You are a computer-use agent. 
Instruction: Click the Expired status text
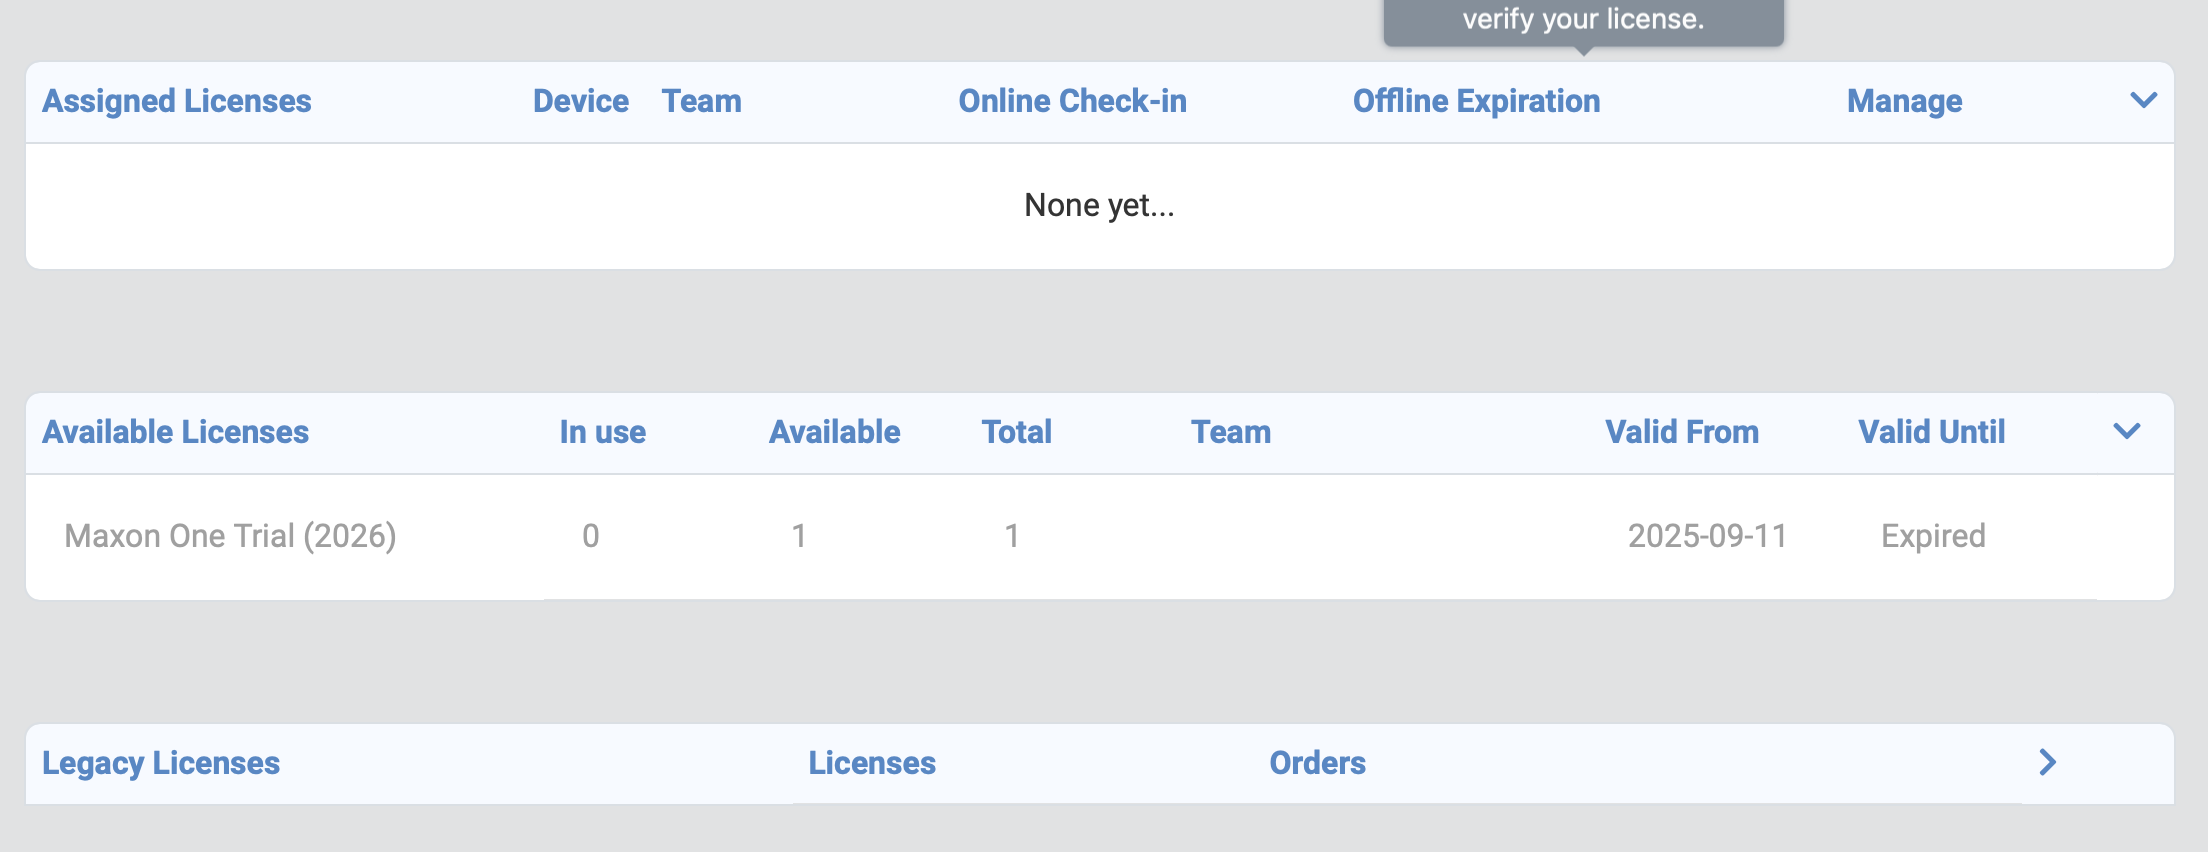click(x=1933, y=536)
